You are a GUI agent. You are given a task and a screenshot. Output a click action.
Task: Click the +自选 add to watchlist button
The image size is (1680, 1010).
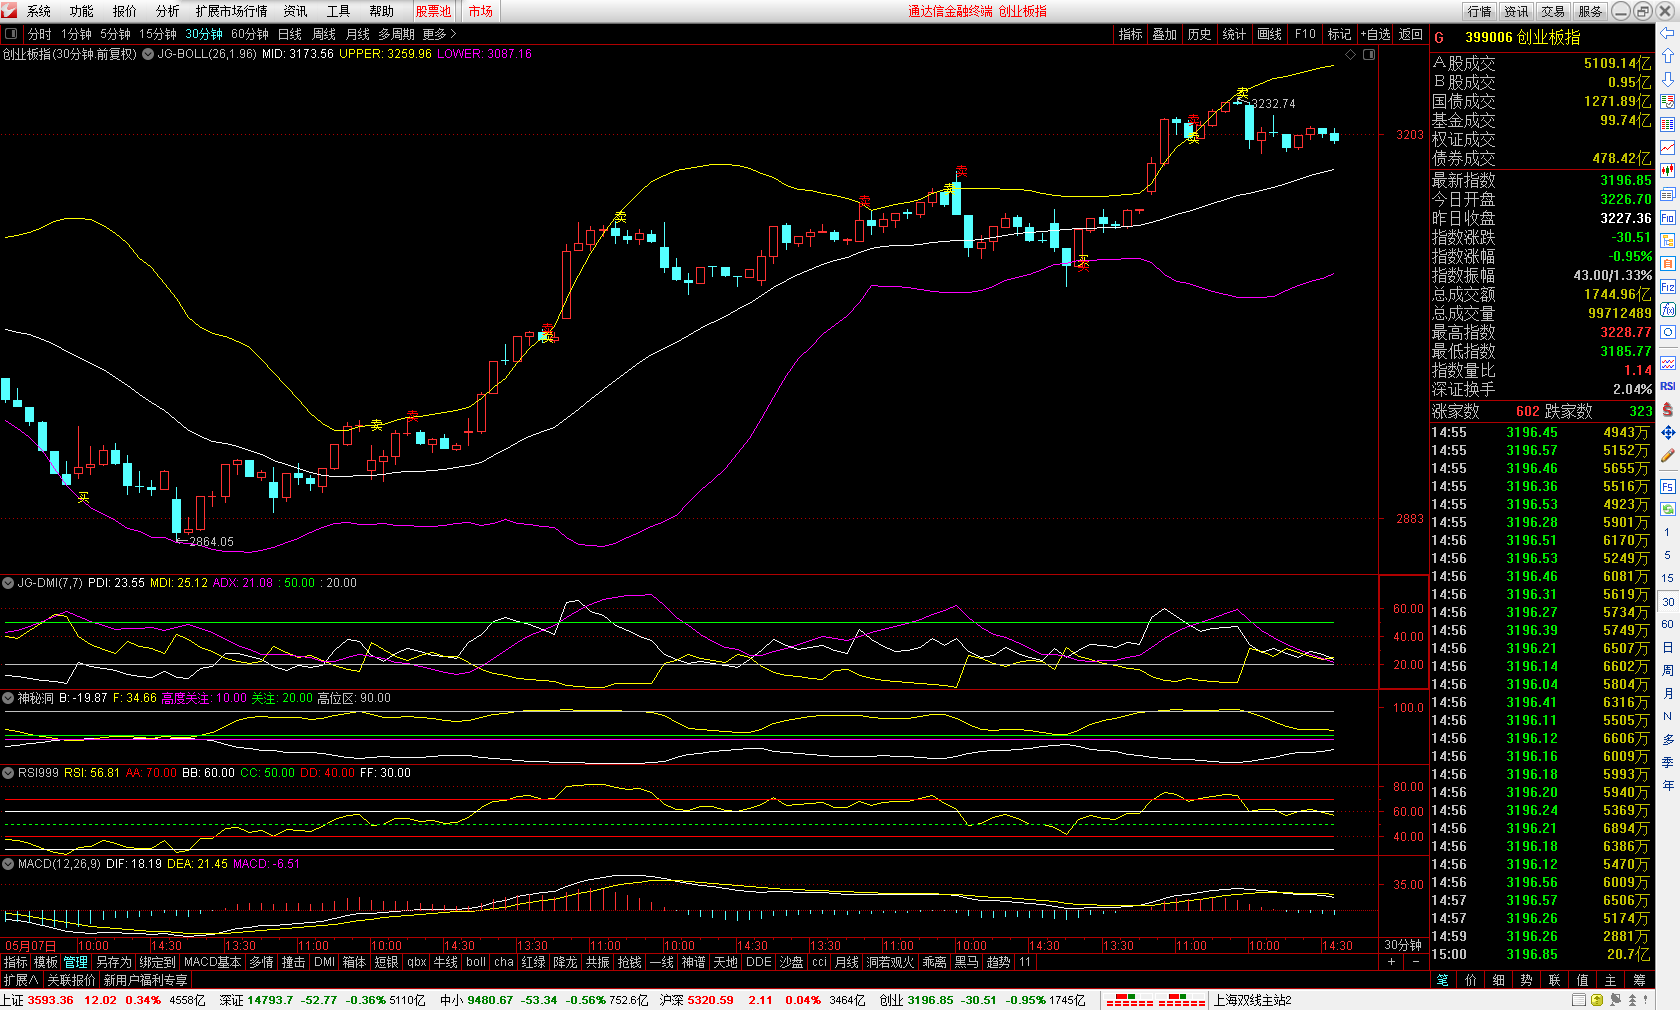coord(1375,34)
